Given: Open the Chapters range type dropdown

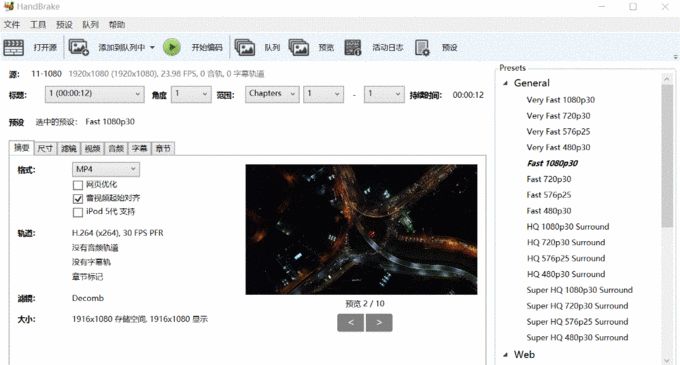Looking at the screenshot, I should [x=272, y=94].
